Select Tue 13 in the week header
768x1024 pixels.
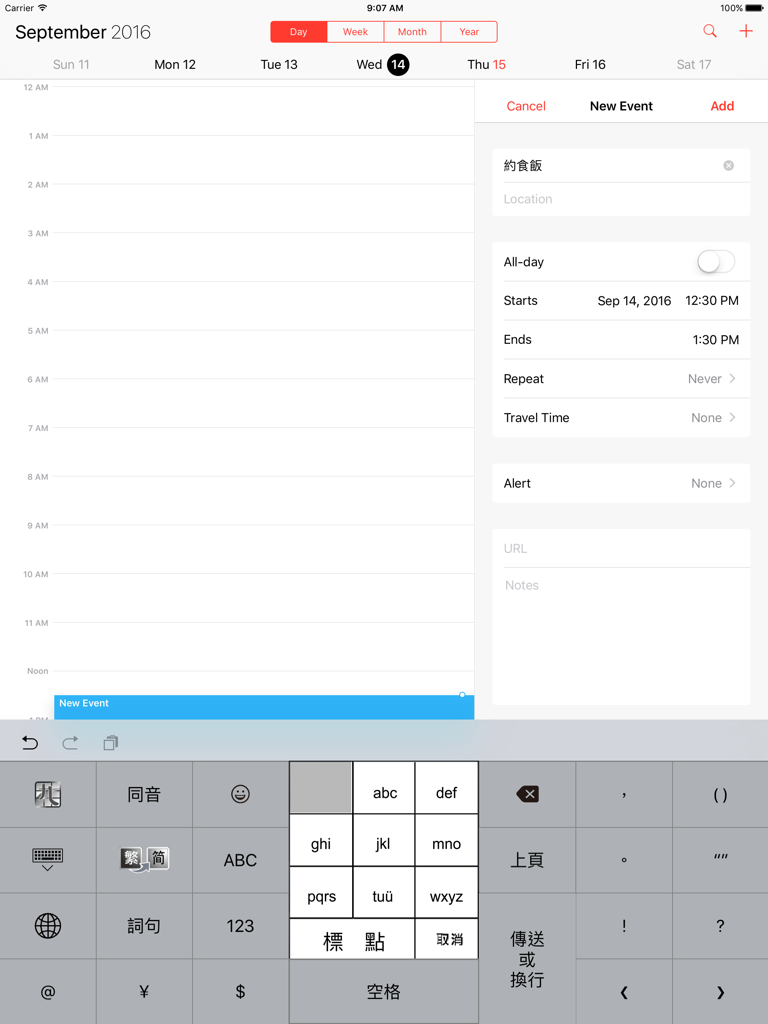[279, 65]
